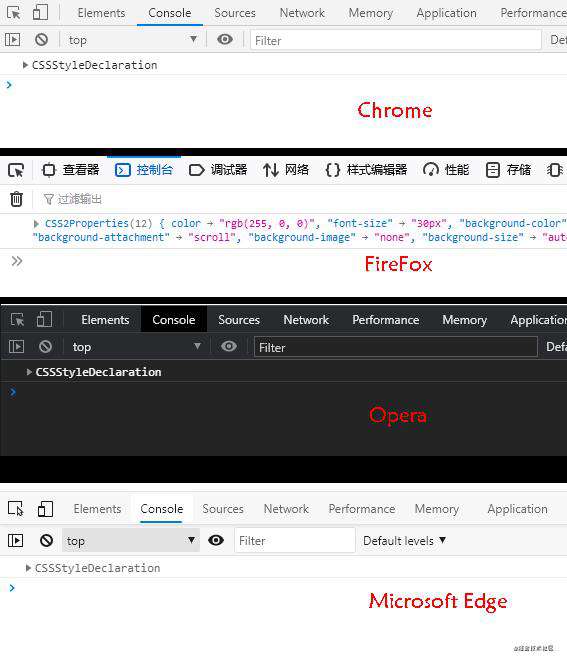Select Console tab in Edge devtools
This screenshot has height=664, width=567.
[x=162, y=509]
